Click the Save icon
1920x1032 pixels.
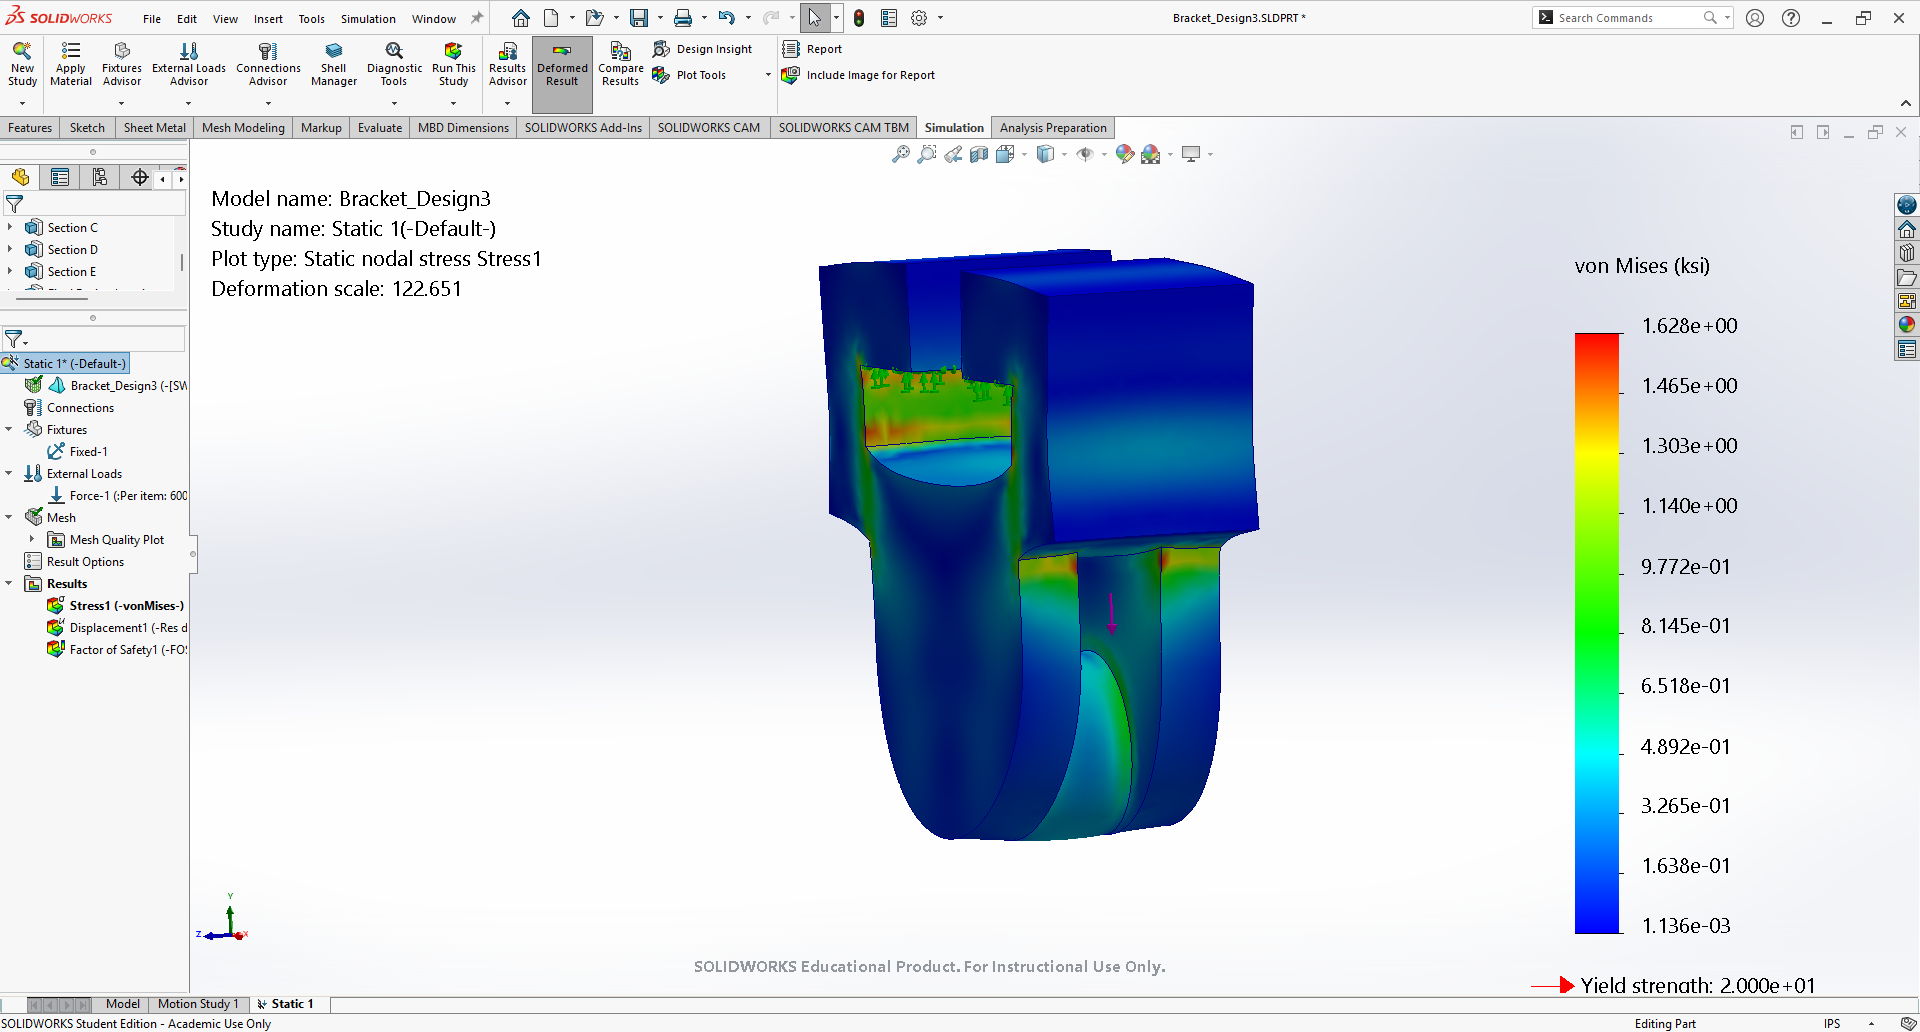[638, 18]
